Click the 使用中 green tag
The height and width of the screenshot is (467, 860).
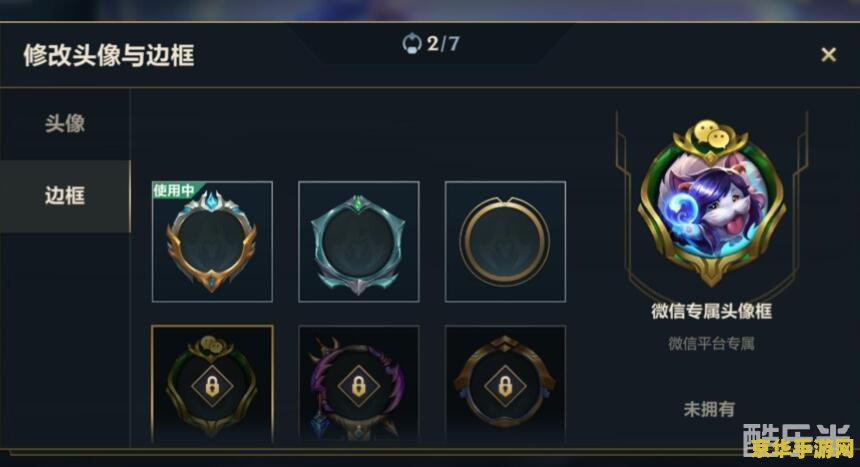tap(174, 190)
